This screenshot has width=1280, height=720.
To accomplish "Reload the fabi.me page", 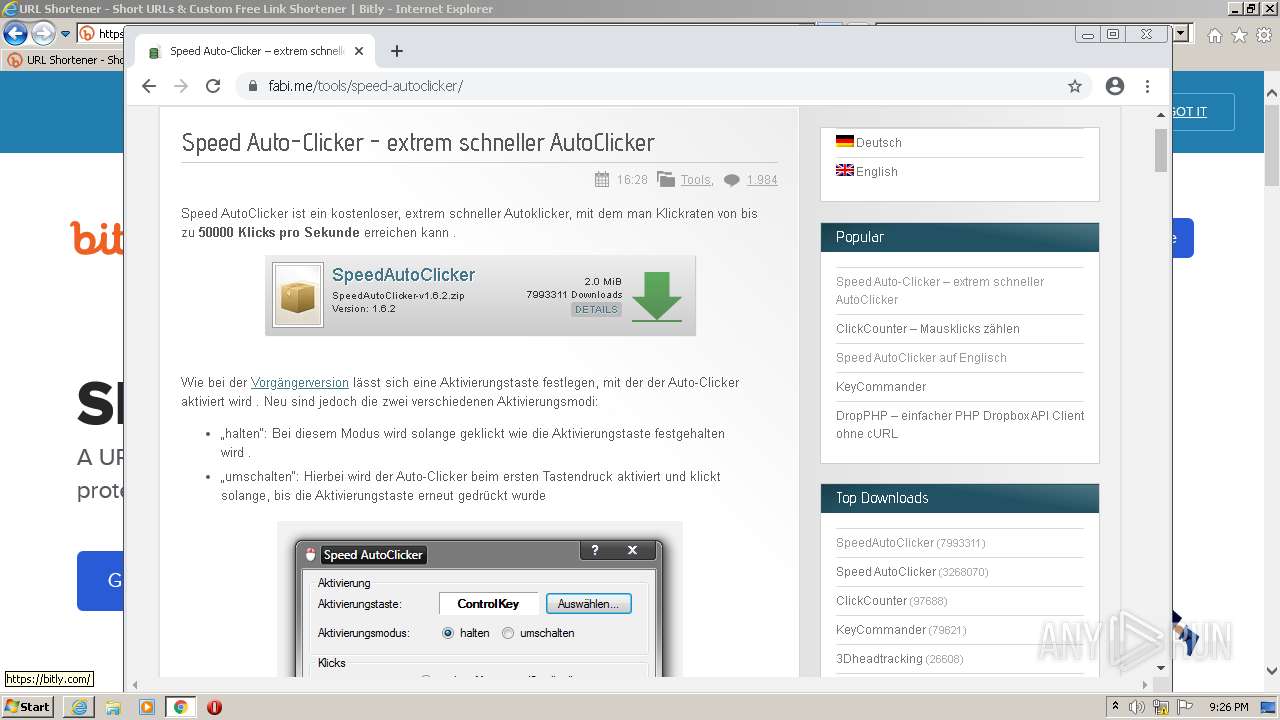I will pyautogui.click(x=213, y=86).
